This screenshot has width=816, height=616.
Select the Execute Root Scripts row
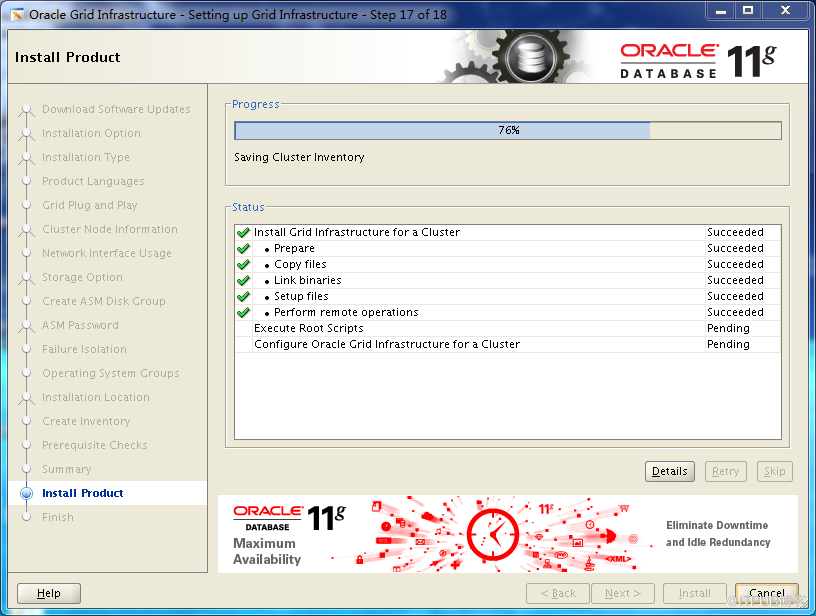[508, 328]
